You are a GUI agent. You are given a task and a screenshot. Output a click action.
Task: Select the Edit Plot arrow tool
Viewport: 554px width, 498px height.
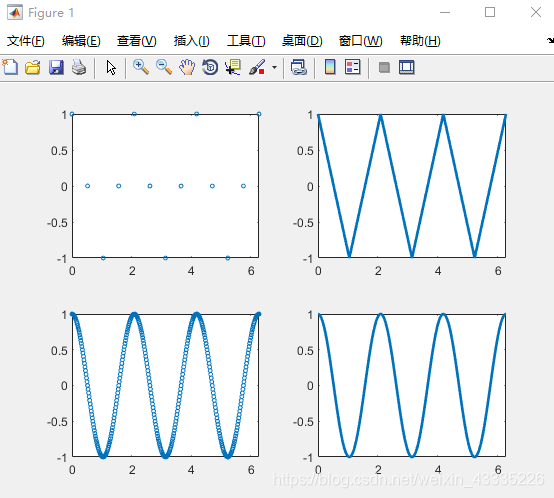click(111, 67)
